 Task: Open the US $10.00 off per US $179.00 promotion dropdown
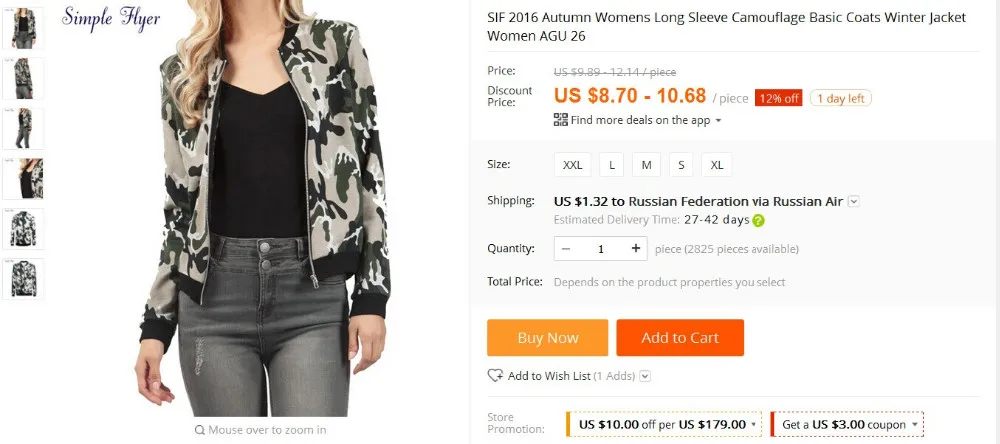pos(754,425)
